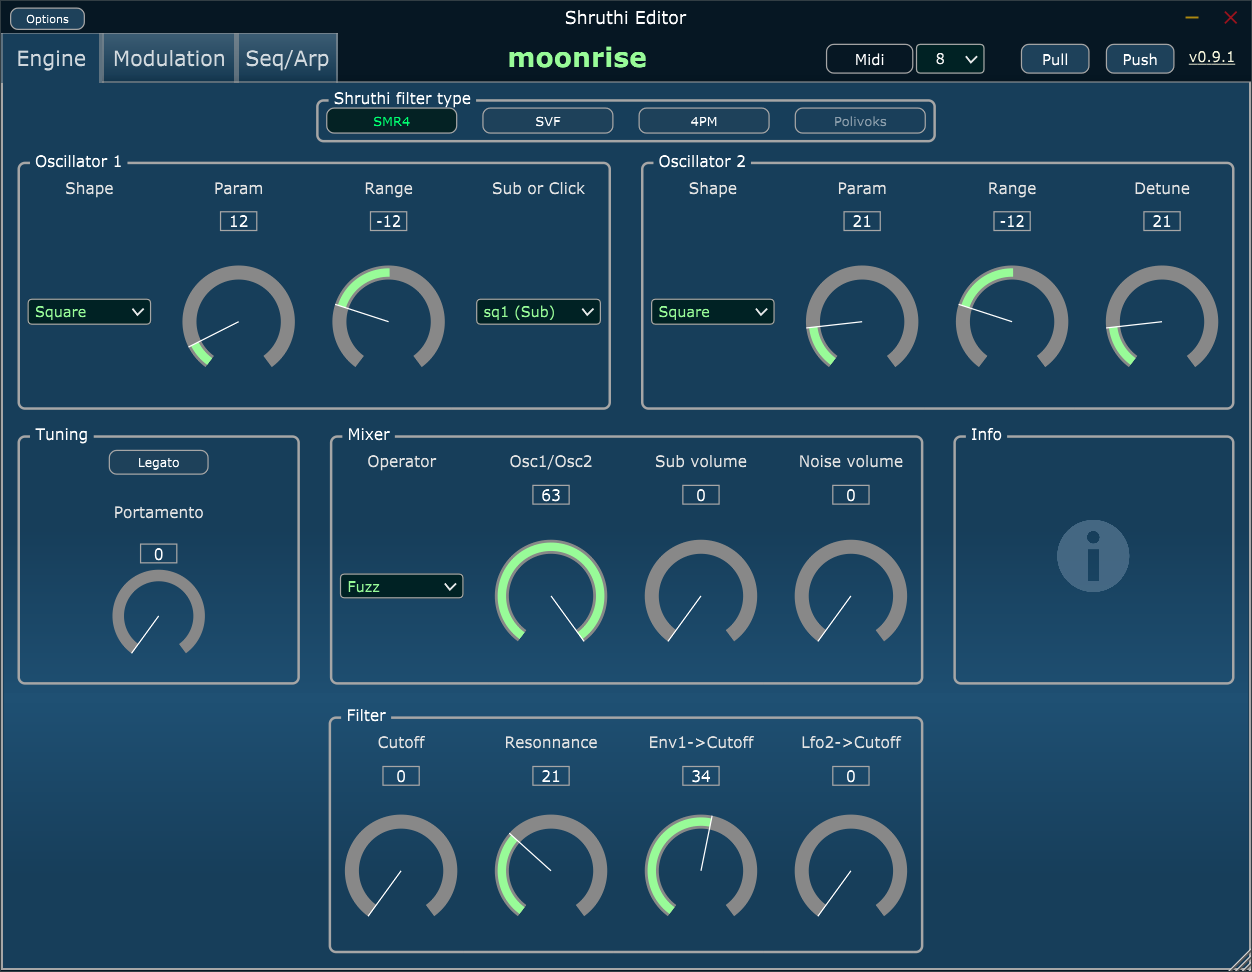Open the Sub or Click dropdown
The image size is (1252, 972).
(x=538, y=312)
